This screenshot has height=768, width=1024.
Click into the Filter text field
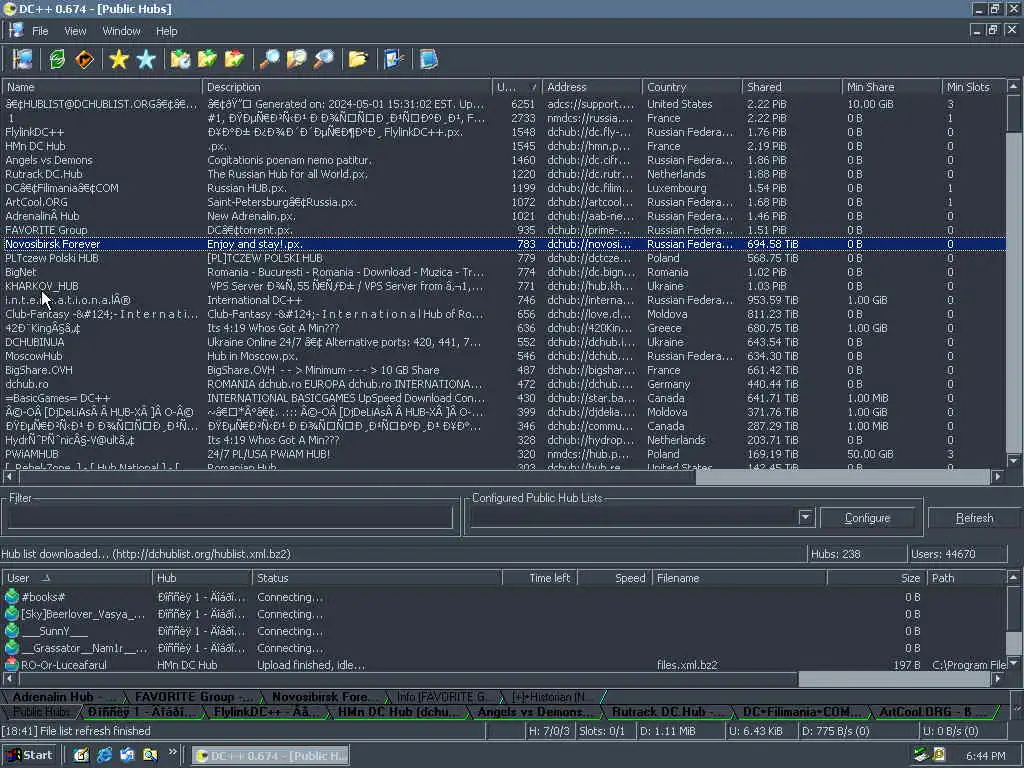(x=230, y=517)
